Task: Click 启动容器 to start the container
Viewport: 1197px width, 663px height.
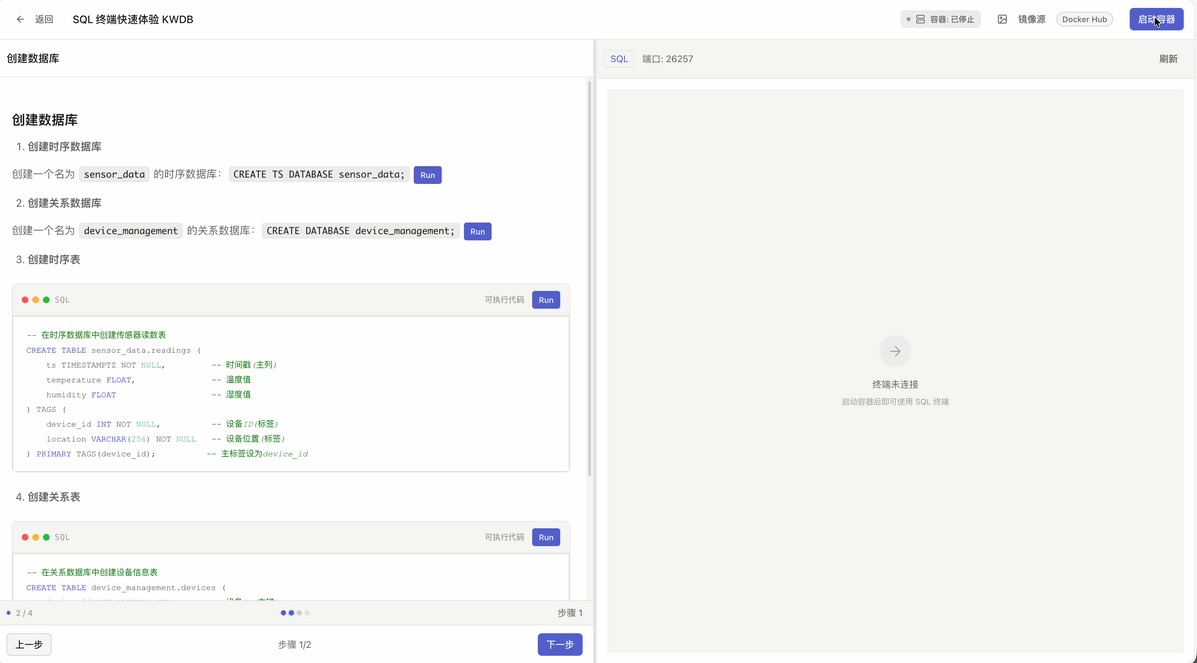Action: pyautogui.click(x=1156, y=18)
